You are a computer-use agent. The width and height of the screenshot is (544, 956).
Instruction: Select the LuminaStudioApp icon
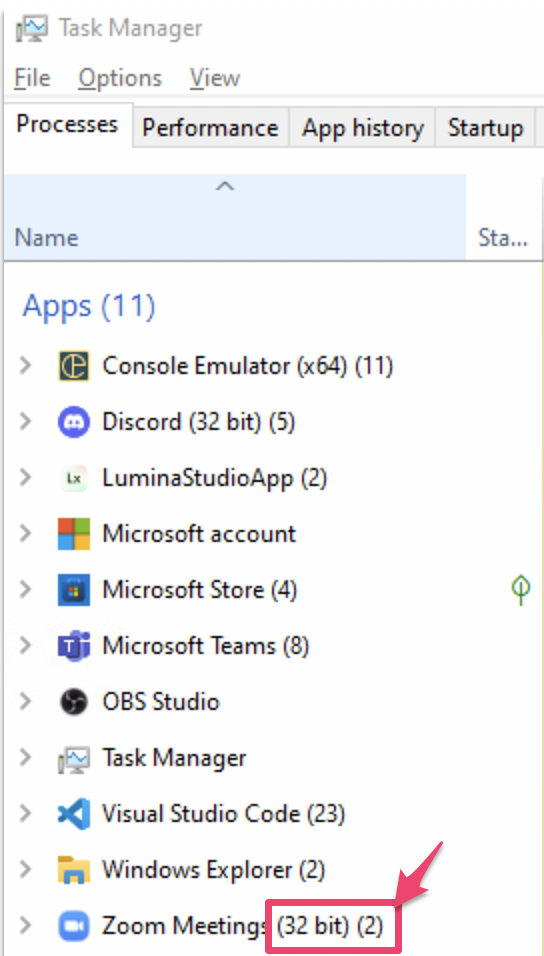(x=74, y=478)
